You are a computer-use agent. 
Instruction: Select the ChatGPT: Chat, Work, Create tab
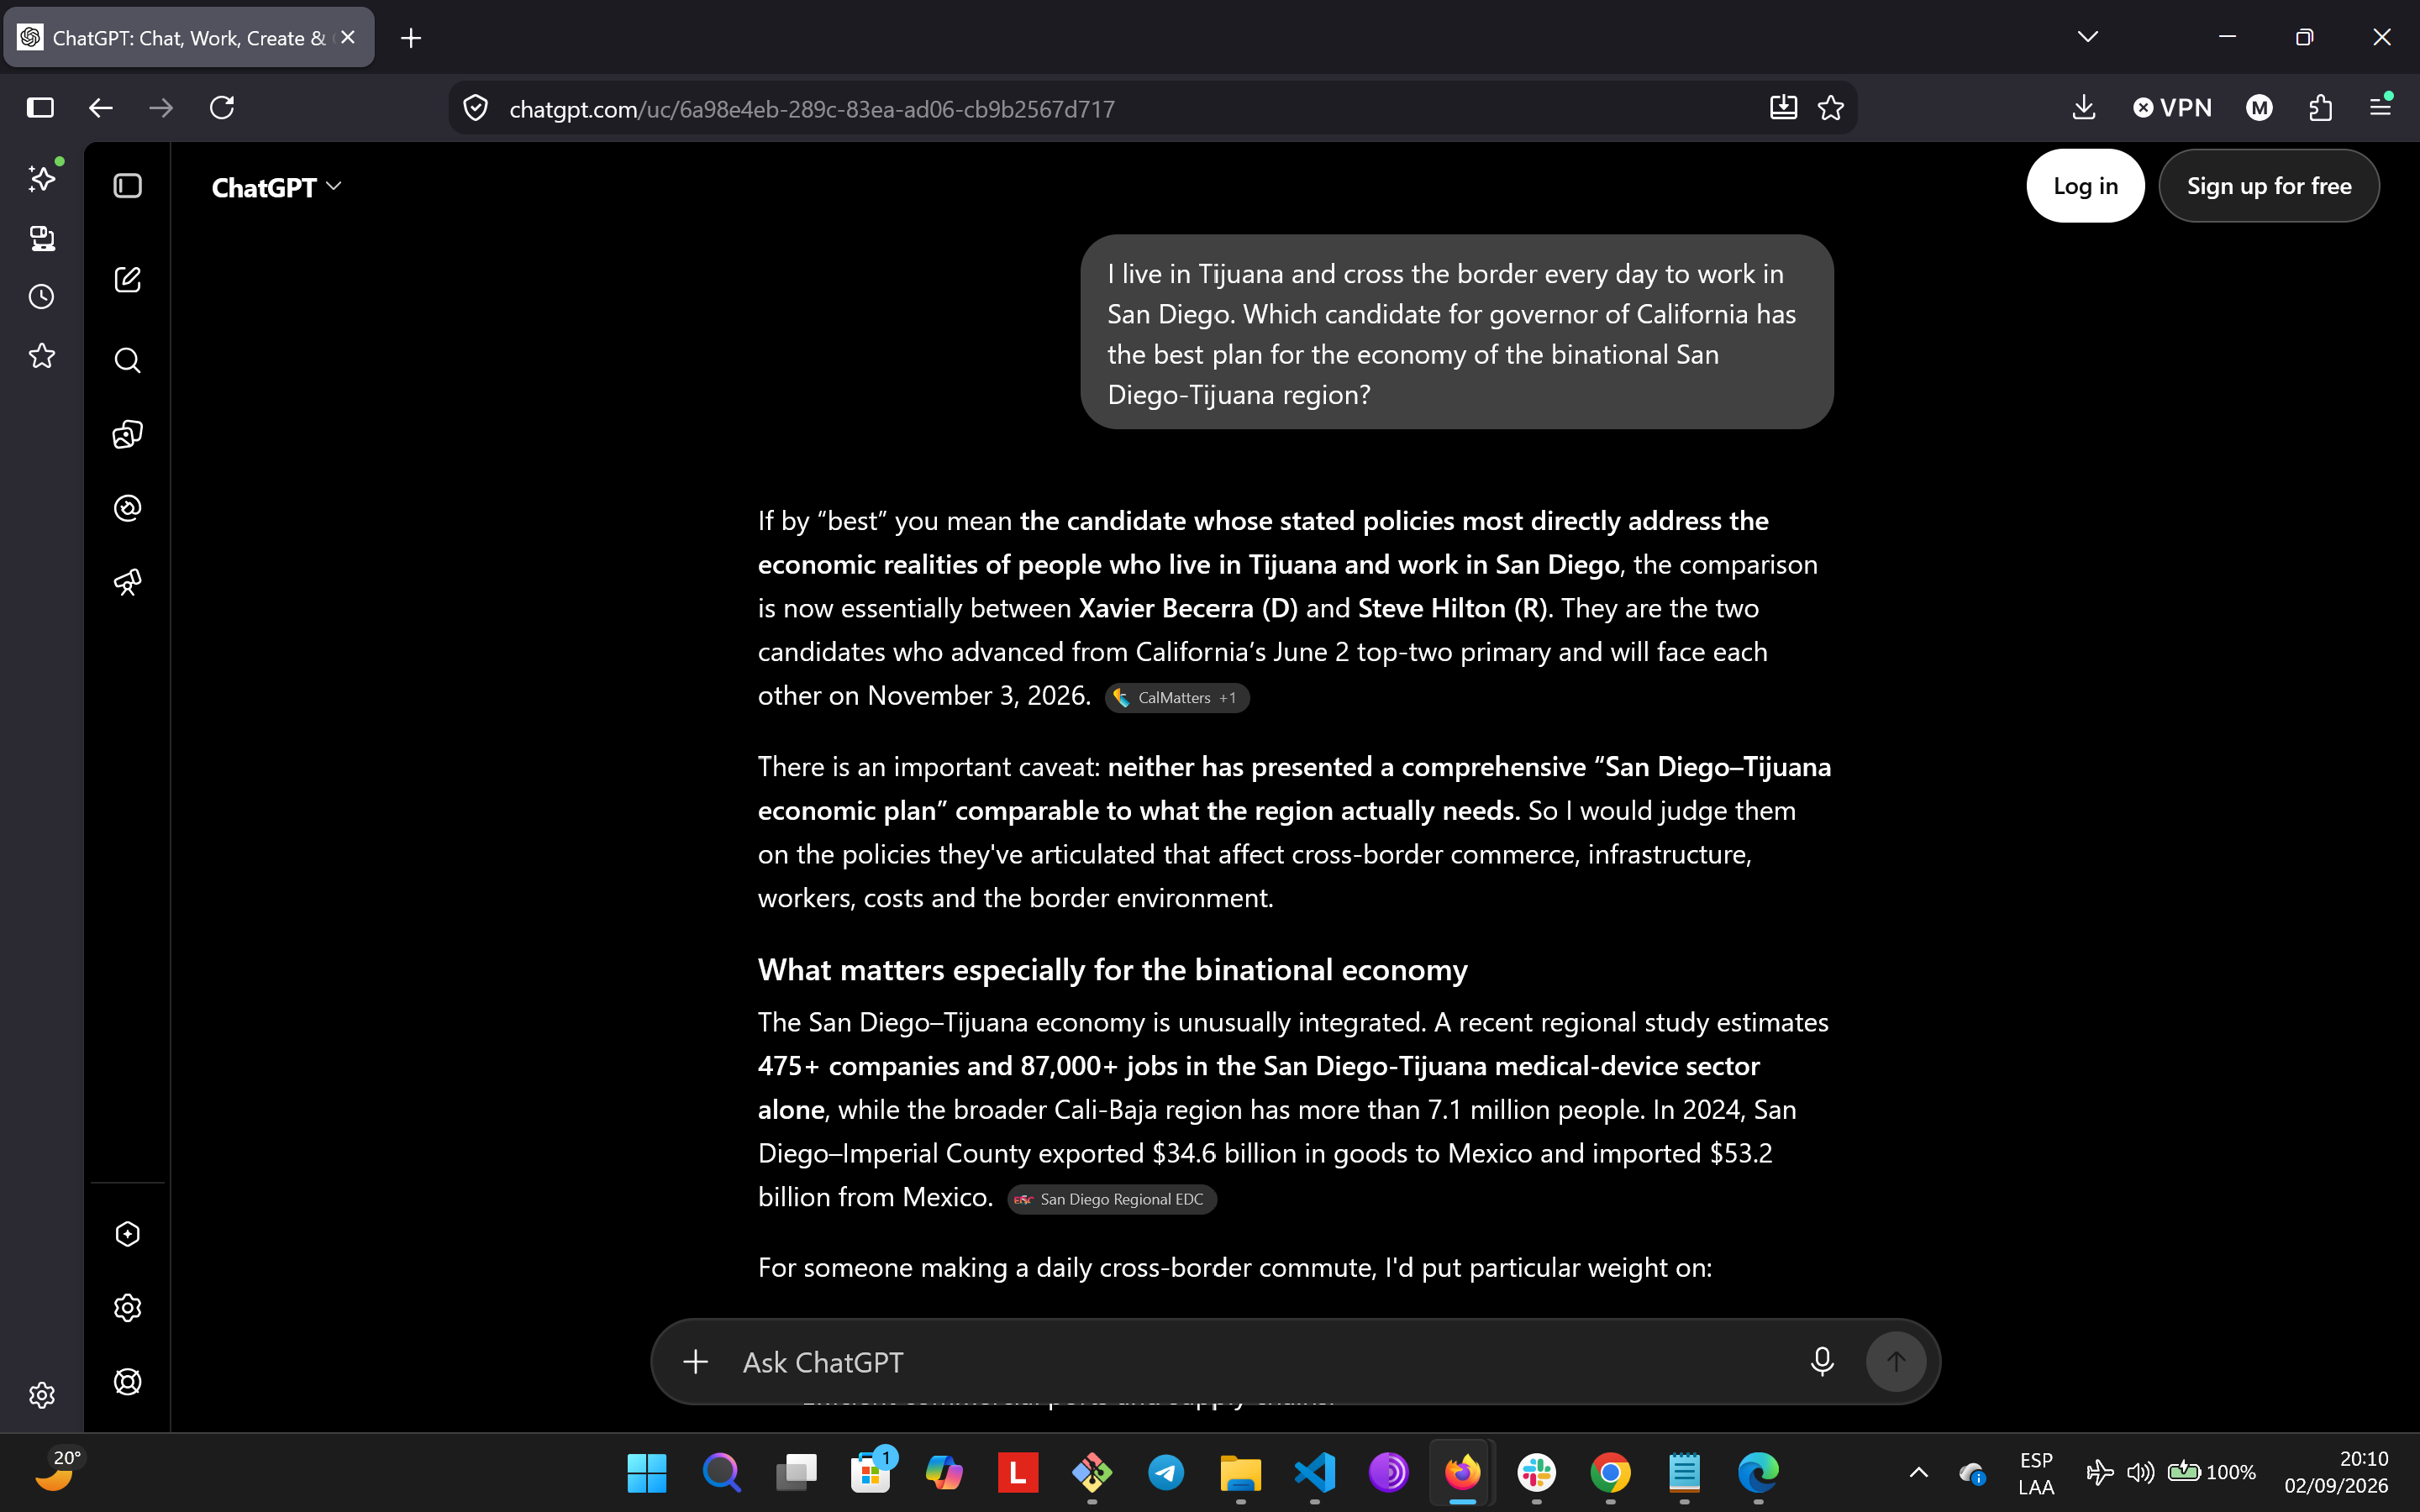(189, 38)
